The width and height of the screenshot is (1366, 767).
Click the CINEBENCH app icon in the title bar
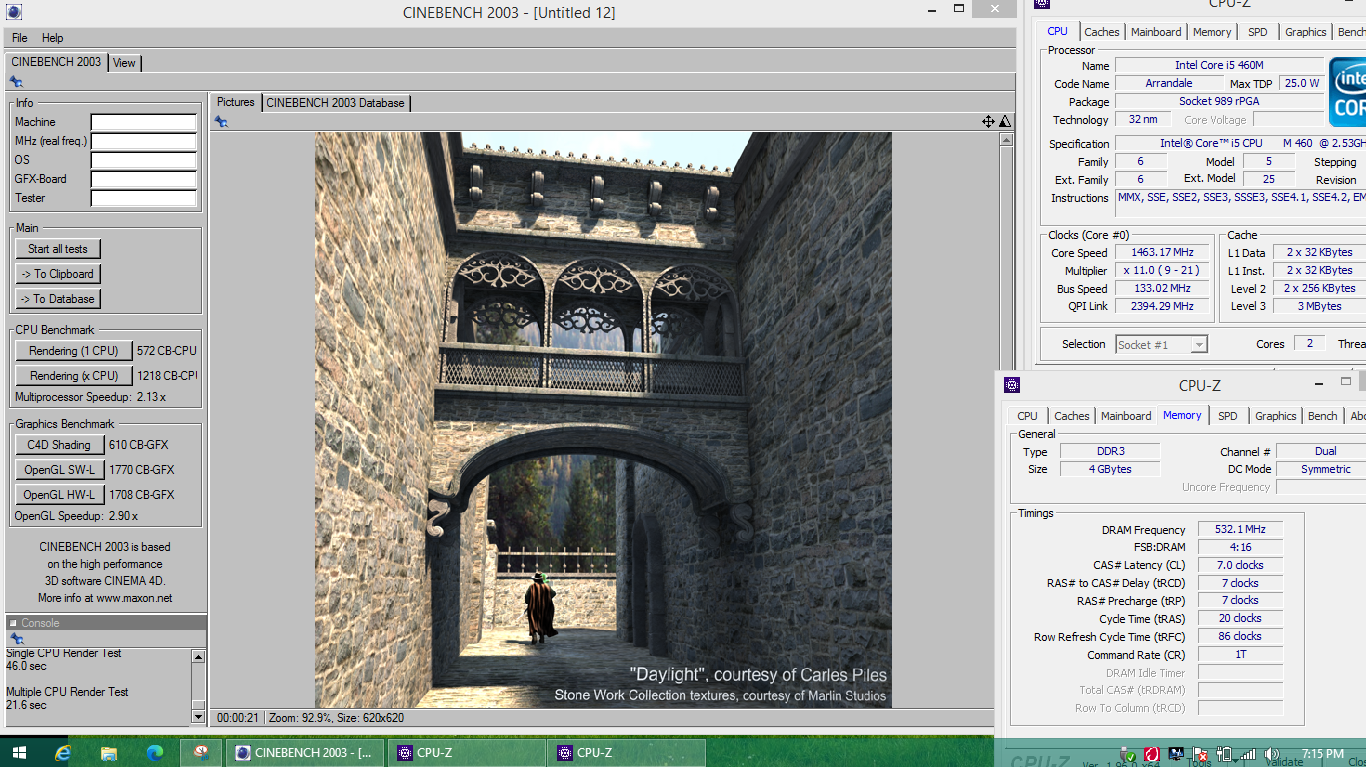click(14, 12)
